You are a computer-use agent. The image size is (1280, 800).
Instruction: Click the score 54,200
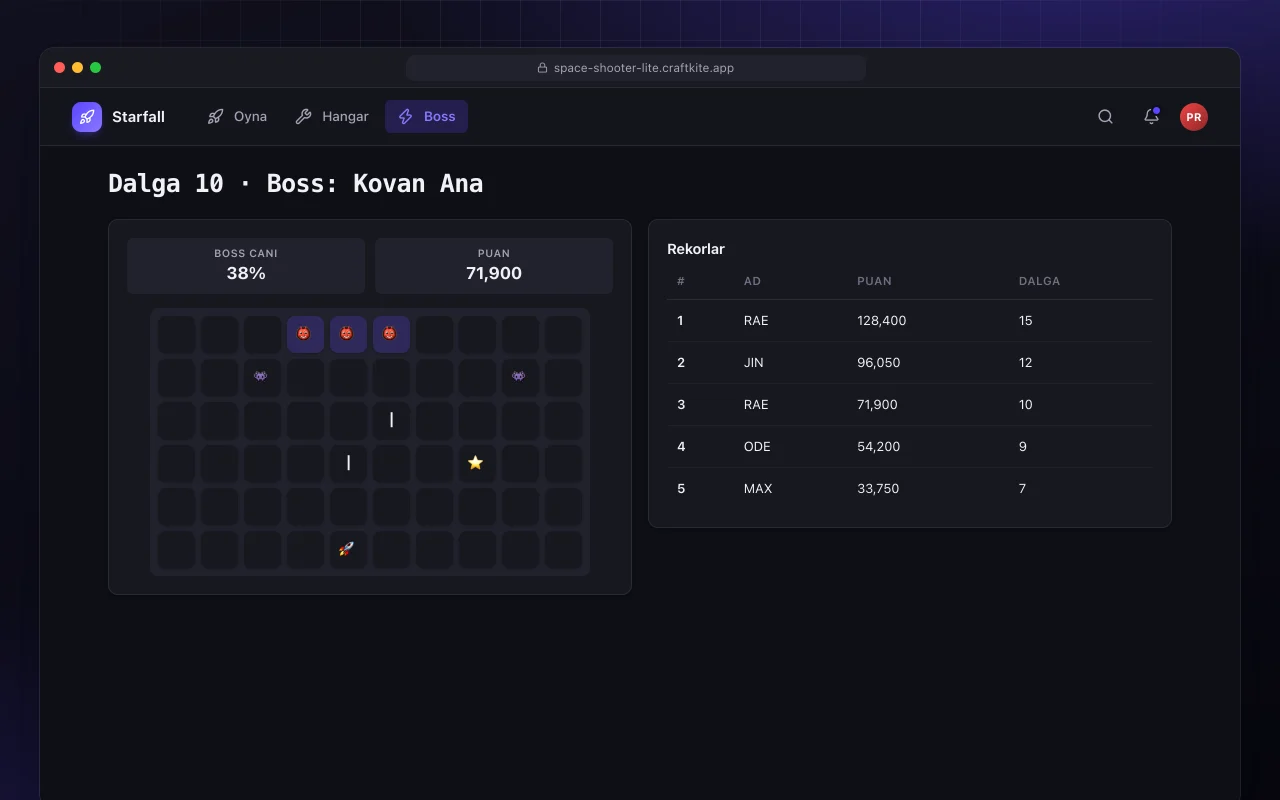[879, 447]
